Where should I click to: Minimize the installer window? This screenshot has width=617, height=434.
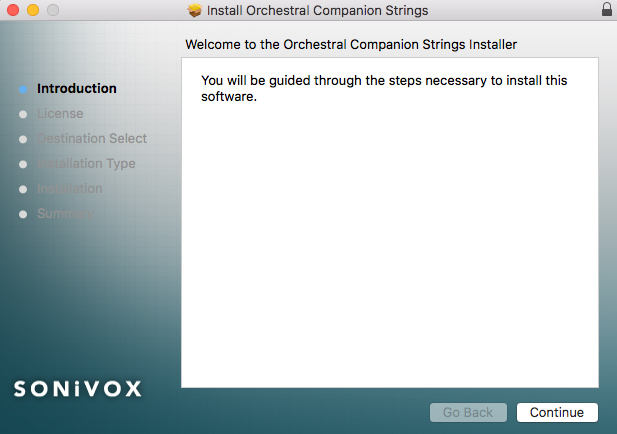click(33, 10)
